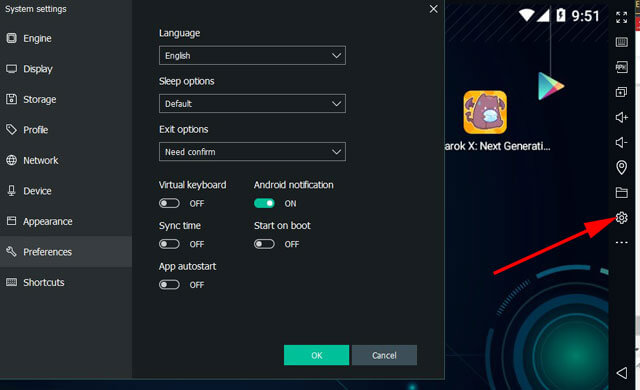Open the Shortcuts settings section
Viewport: 640px width, 390px height.
click(x=65, y=282)
